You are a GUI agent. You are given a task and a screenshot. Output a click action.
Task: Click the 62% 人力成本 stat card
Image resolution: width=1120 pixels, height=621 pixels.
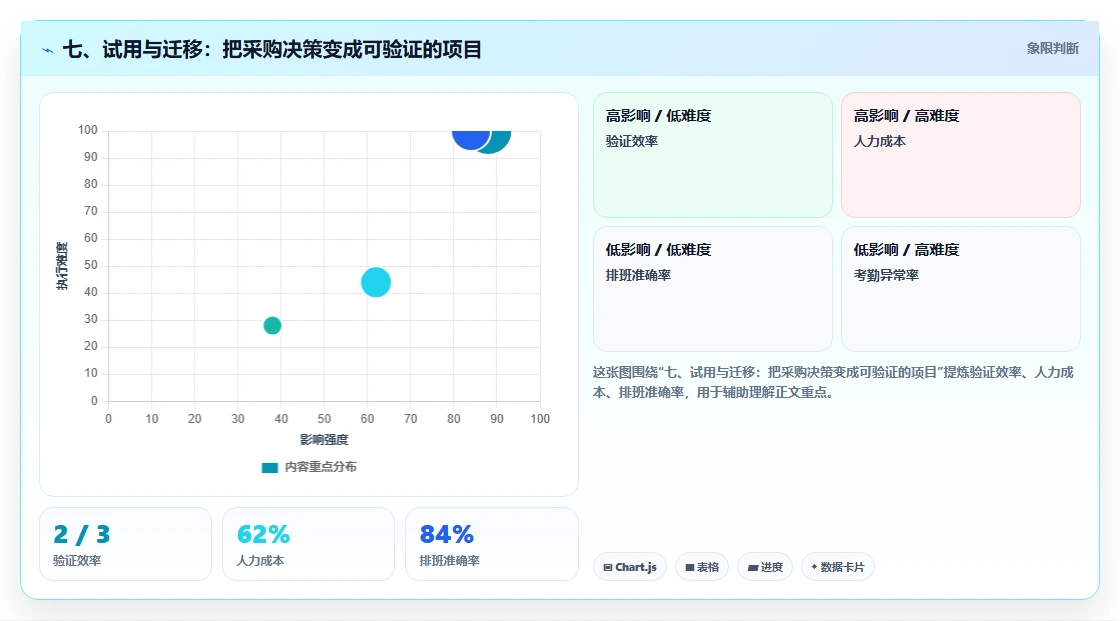[x=309, y=544]
